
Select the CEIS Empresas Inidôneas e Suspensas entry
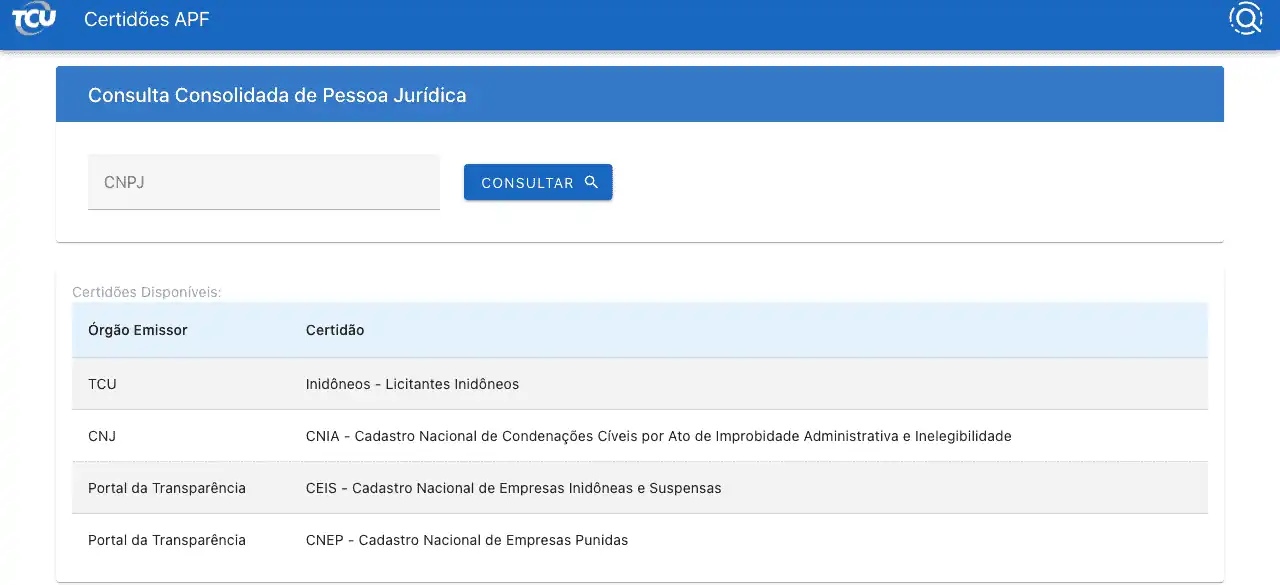click(x=513, y=488)
